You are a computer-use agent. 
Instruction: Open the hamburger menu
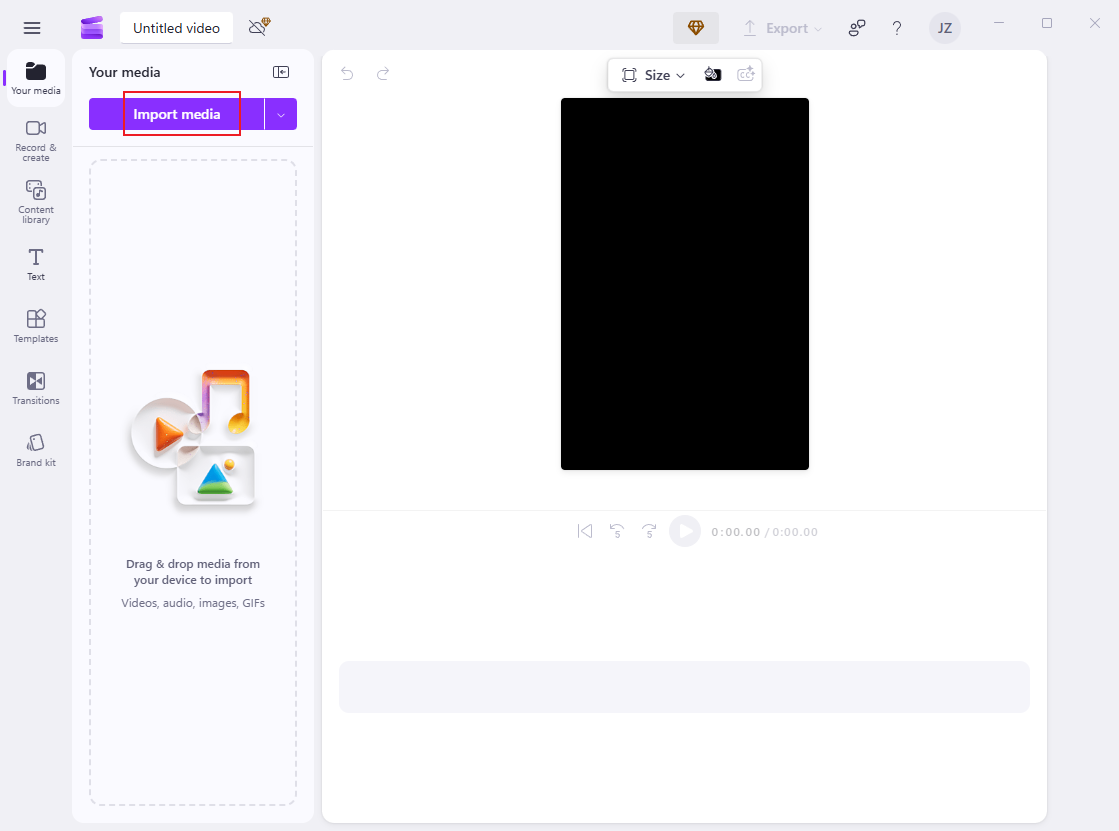tap(31, 27)
